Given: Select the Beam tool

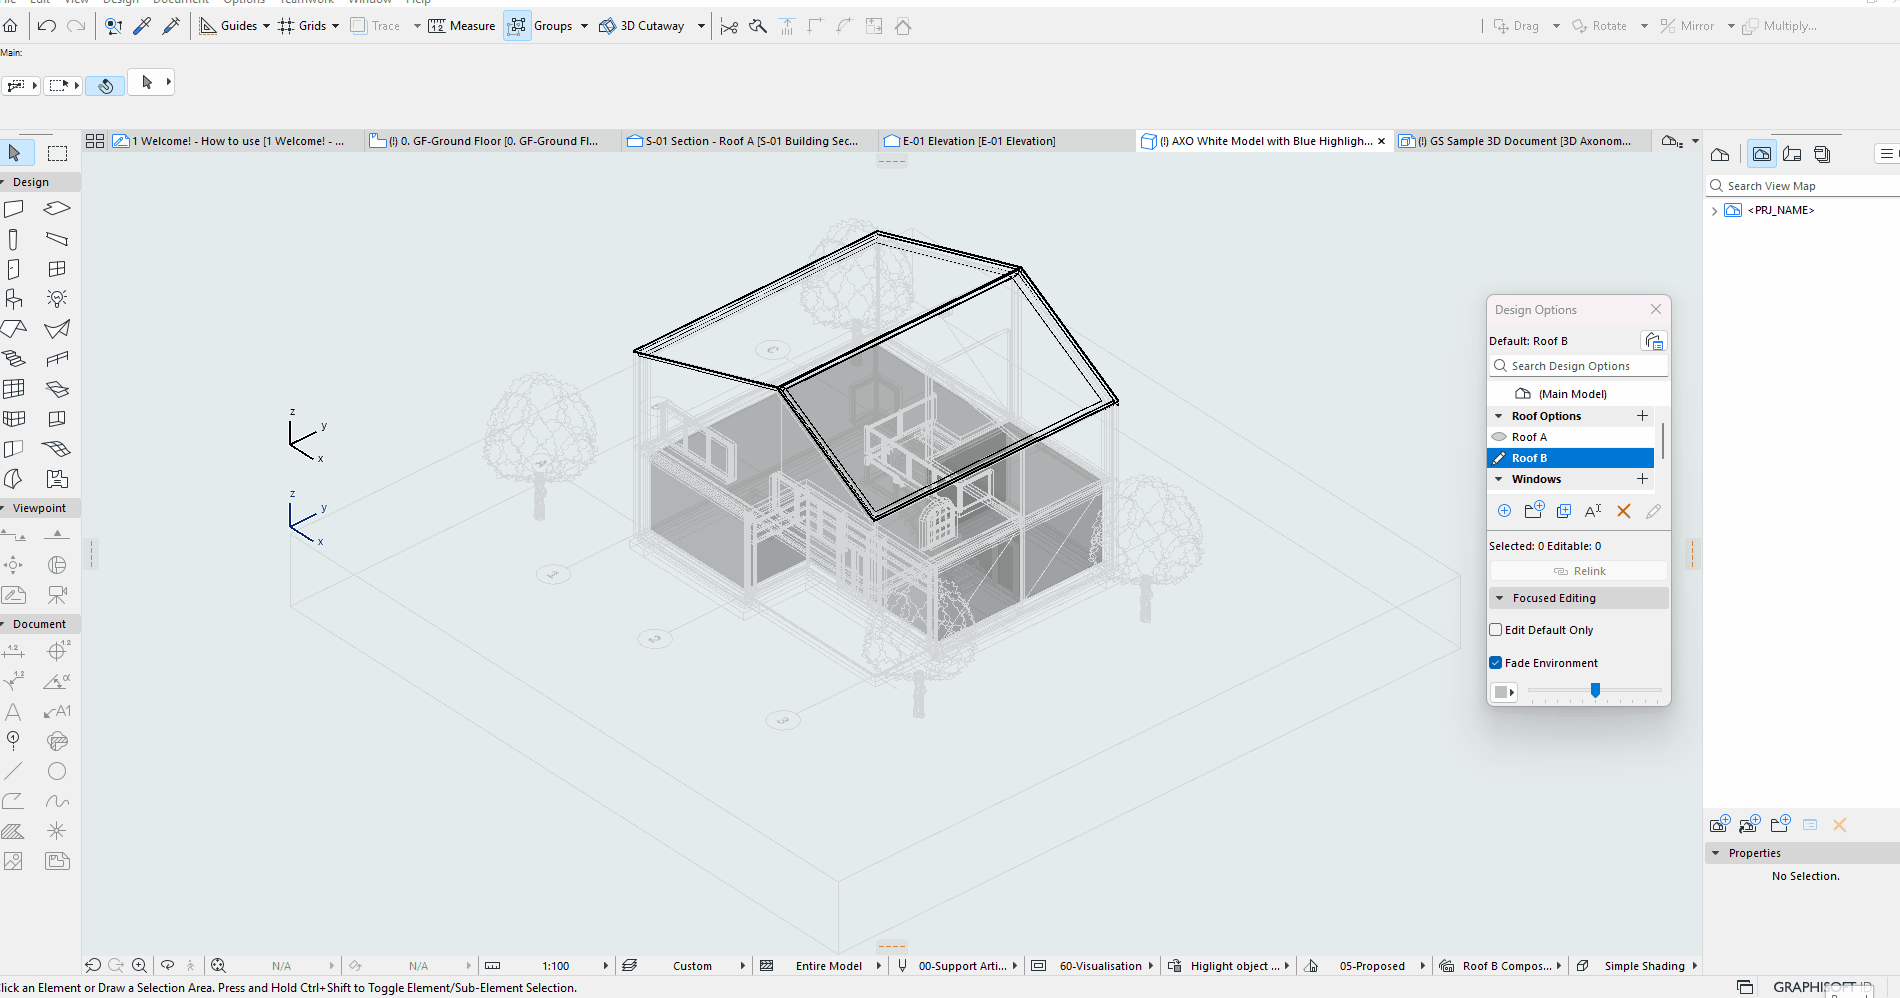Looking at the screenshot, I should point(57,239).
